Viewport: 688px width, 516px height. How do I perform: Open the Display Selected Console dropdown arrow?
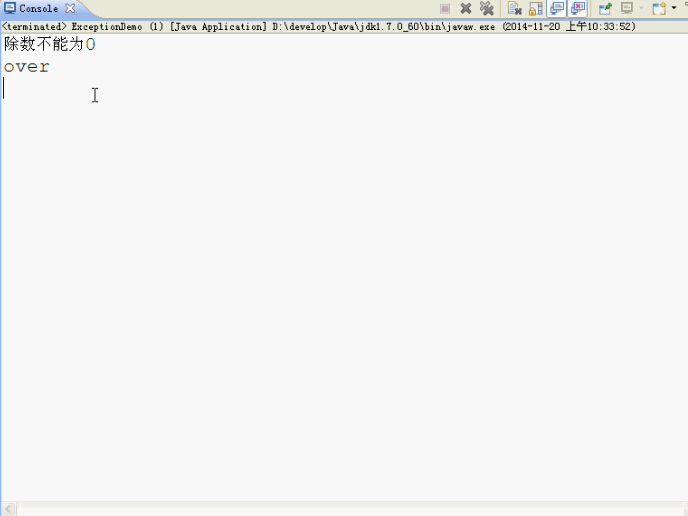(x=641, y=8)
